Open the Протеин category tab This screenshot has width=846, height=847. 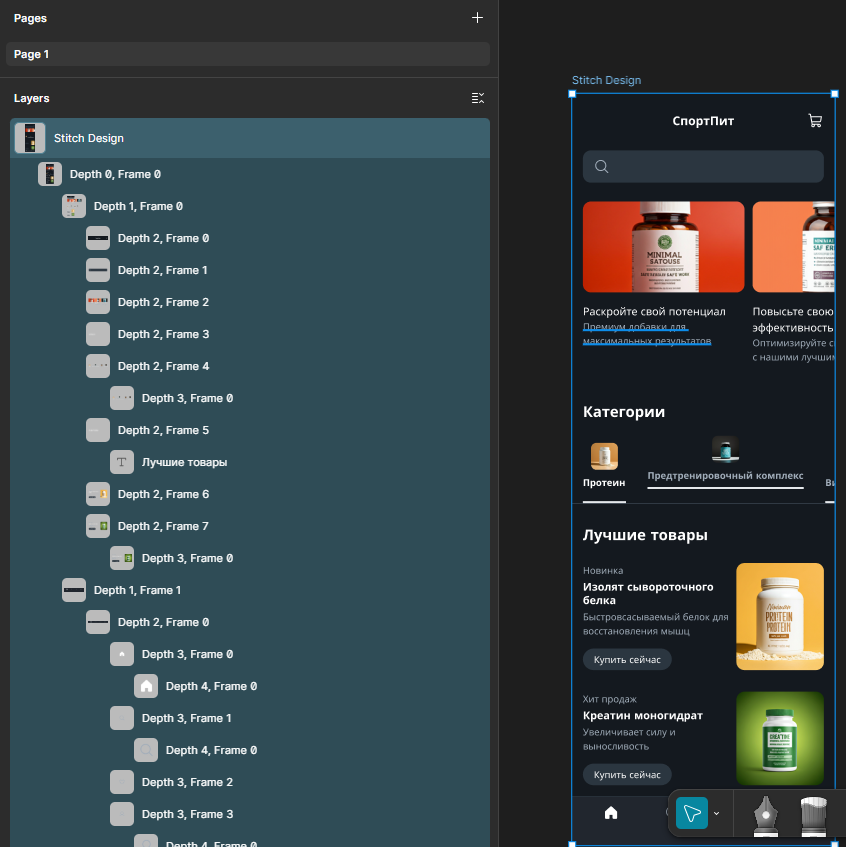click(604, 473)
